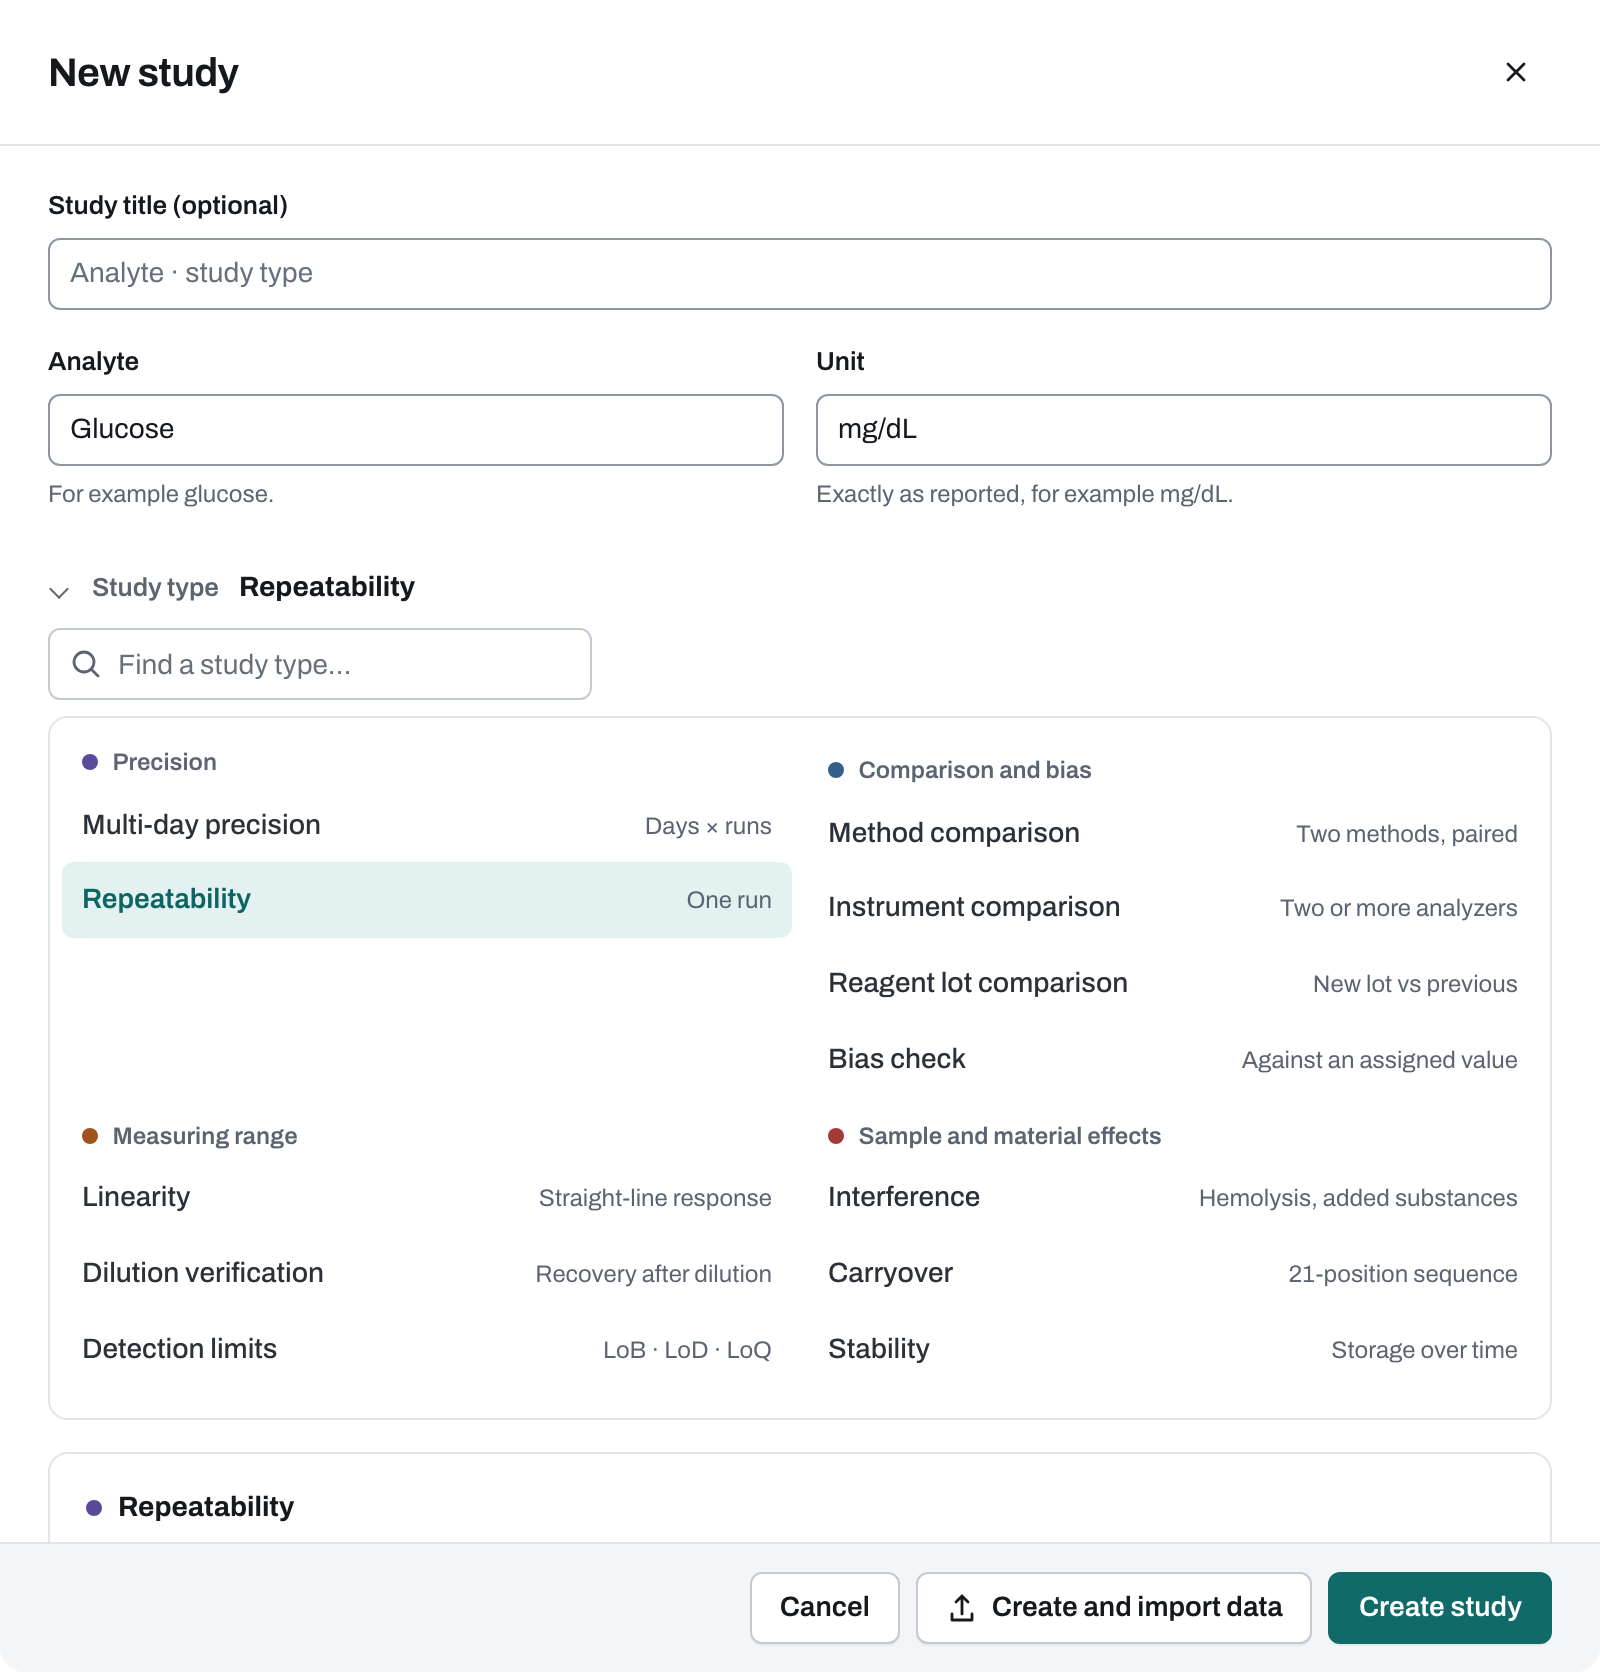Click the 'Straight-line response' description
The height and width of the screenshot is (1672, 1600).
click(655, 1198)
